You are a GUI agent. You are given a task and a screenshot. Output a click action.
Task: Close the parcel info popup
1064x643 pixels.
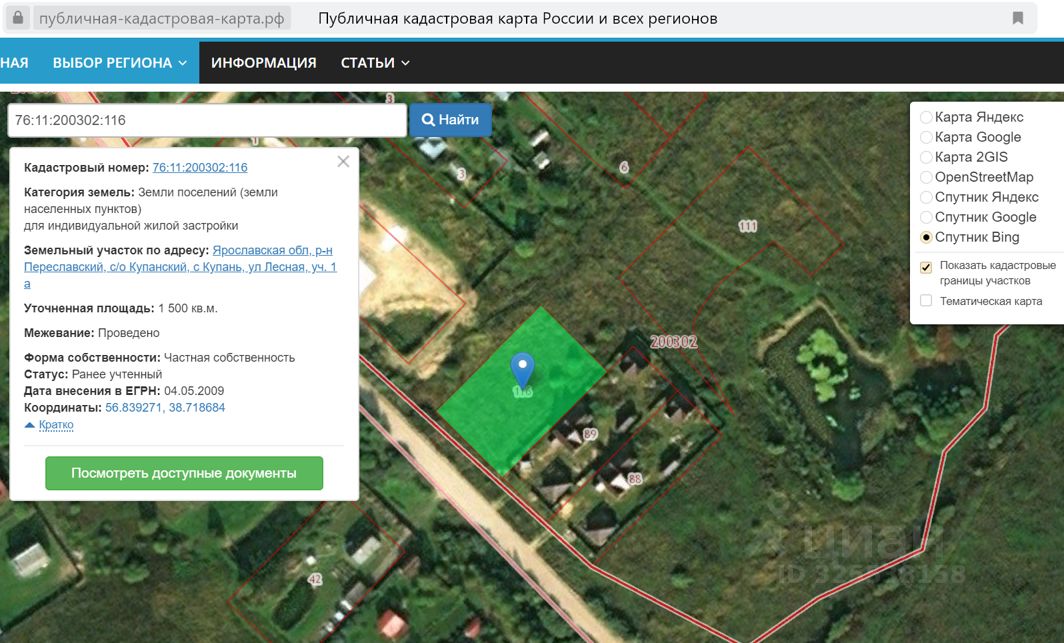[x=343, y=161]
